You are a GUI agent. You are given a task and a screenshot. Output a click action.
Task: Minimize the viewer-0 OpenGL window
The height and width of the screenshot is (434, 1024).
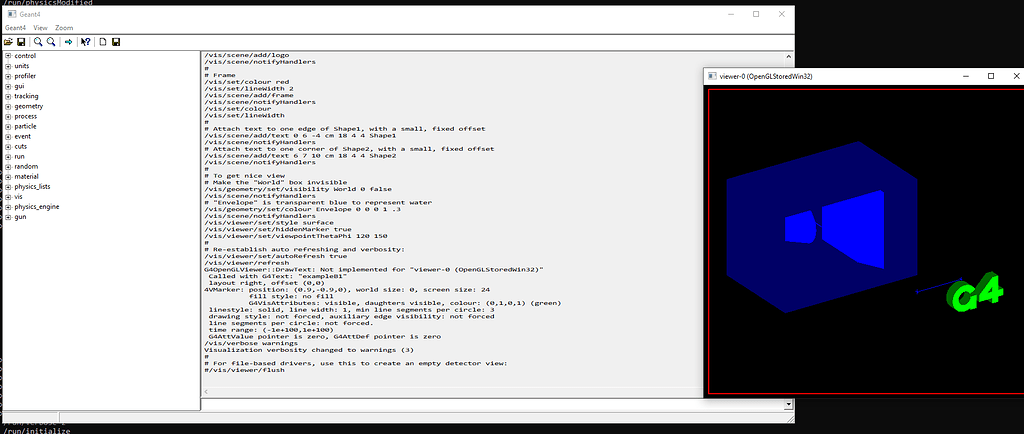[x=966, y=76]
